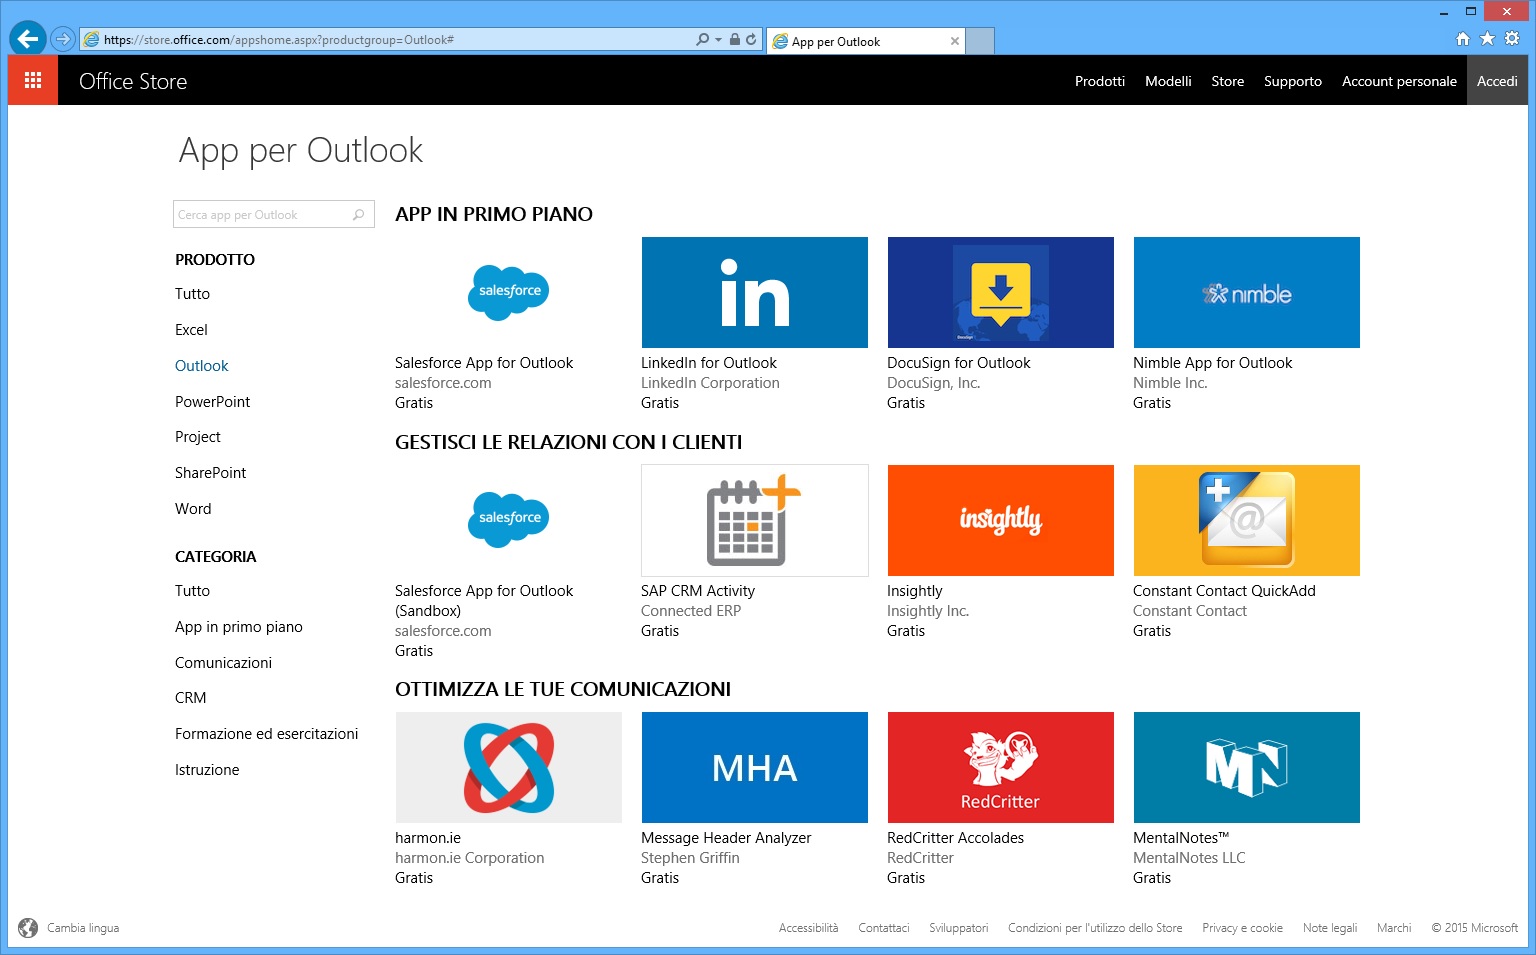
Task: Open browser Tools gear icon
Action: coord(1512,38)
